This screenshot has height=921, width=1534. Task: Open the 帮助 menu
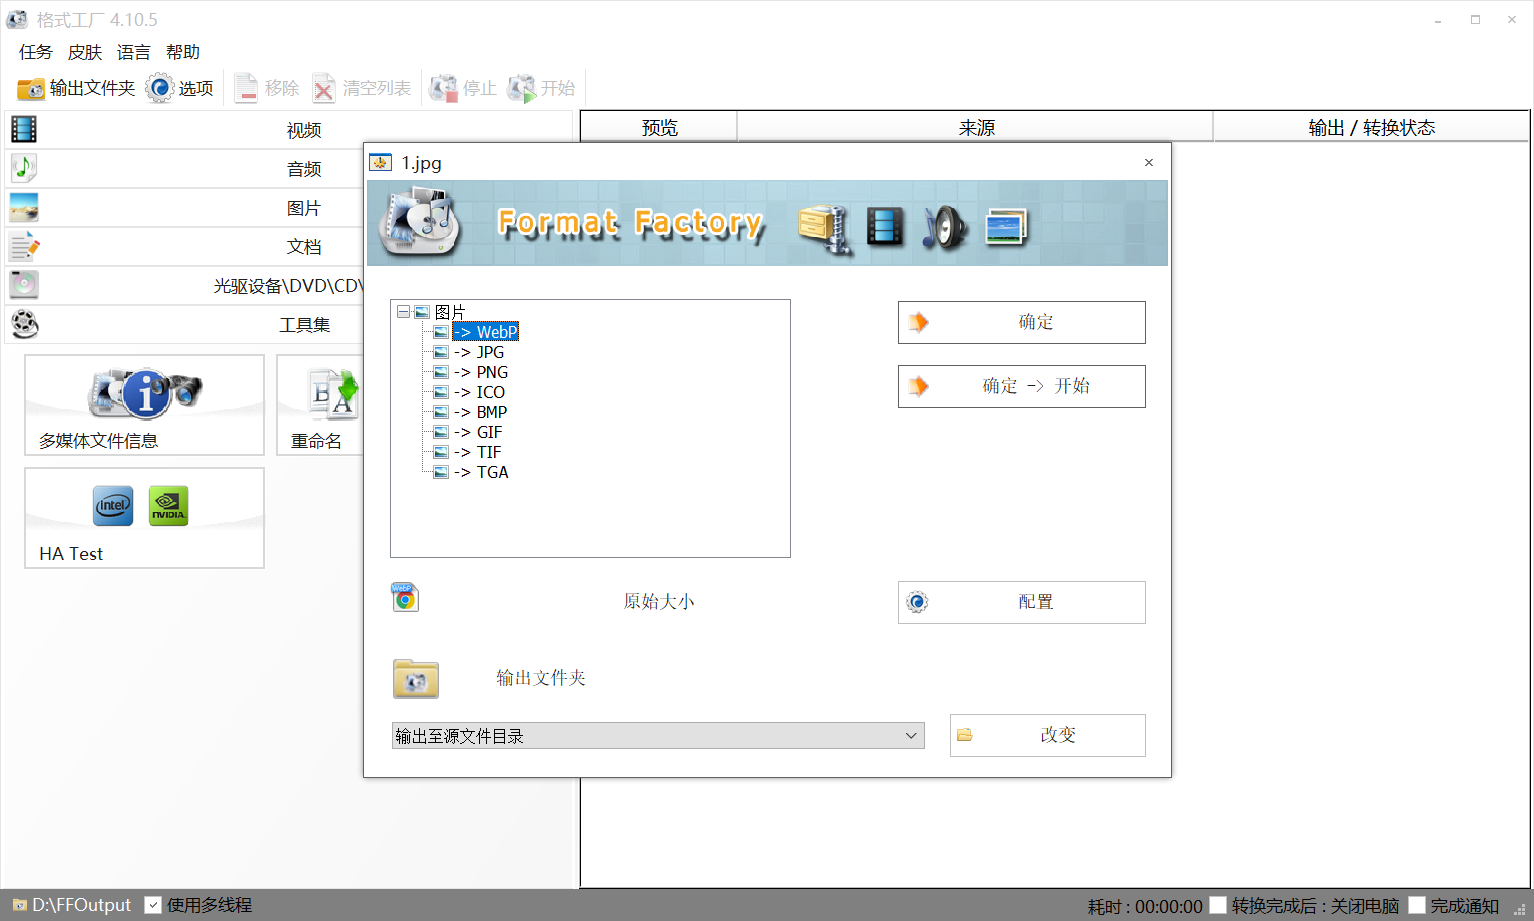[183, 52]
